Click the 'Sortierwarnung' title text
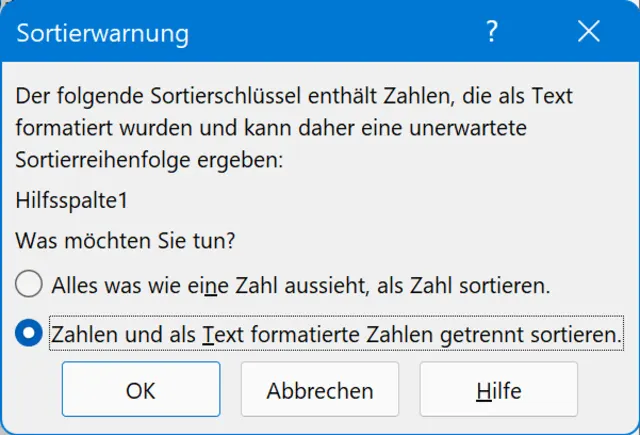This screenshot has width=640, height=435. pyautogui.click(x=103, y=33)
